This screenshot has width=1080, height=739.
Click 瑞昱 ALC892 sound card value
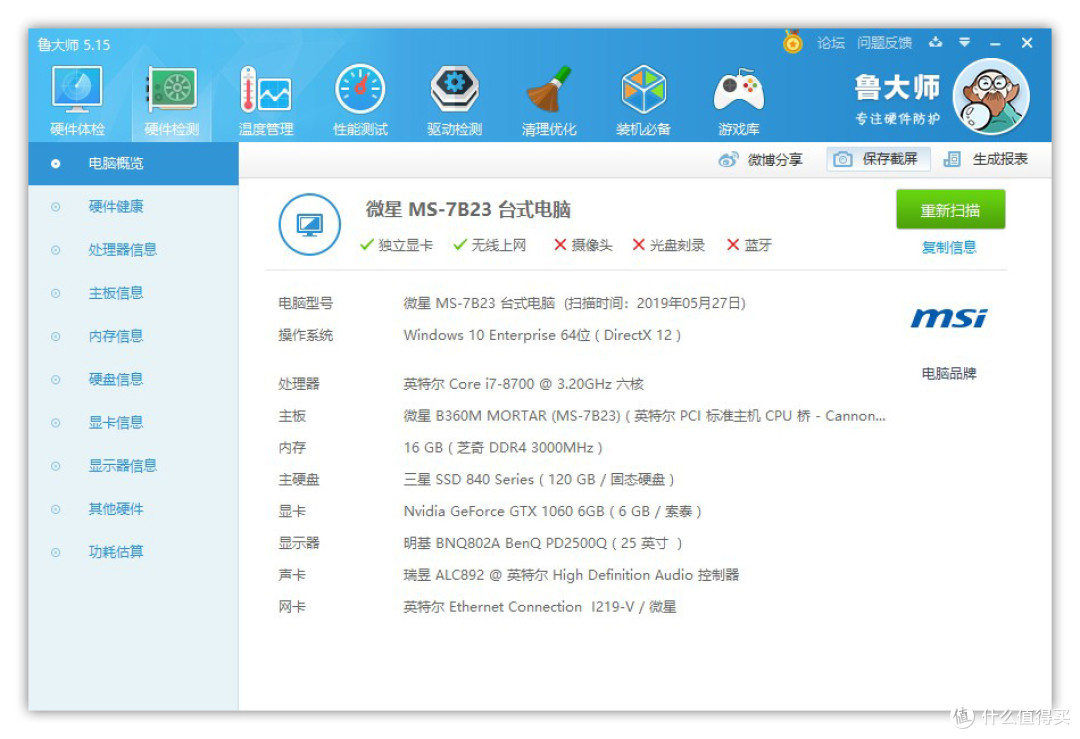point(571,575)
